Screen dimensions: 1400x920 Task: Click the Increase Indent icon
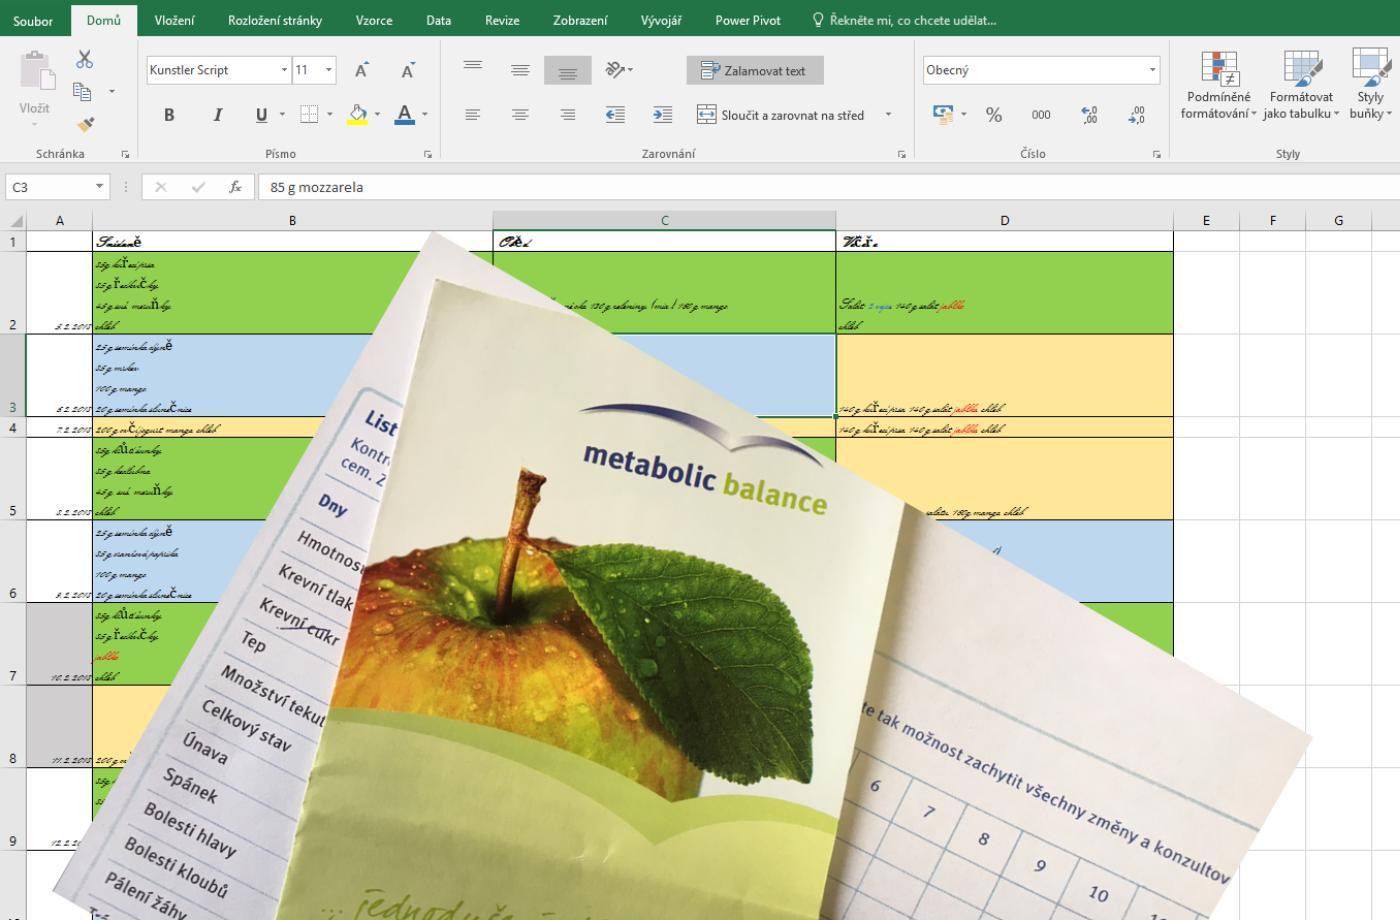click(x=662, y=115)
